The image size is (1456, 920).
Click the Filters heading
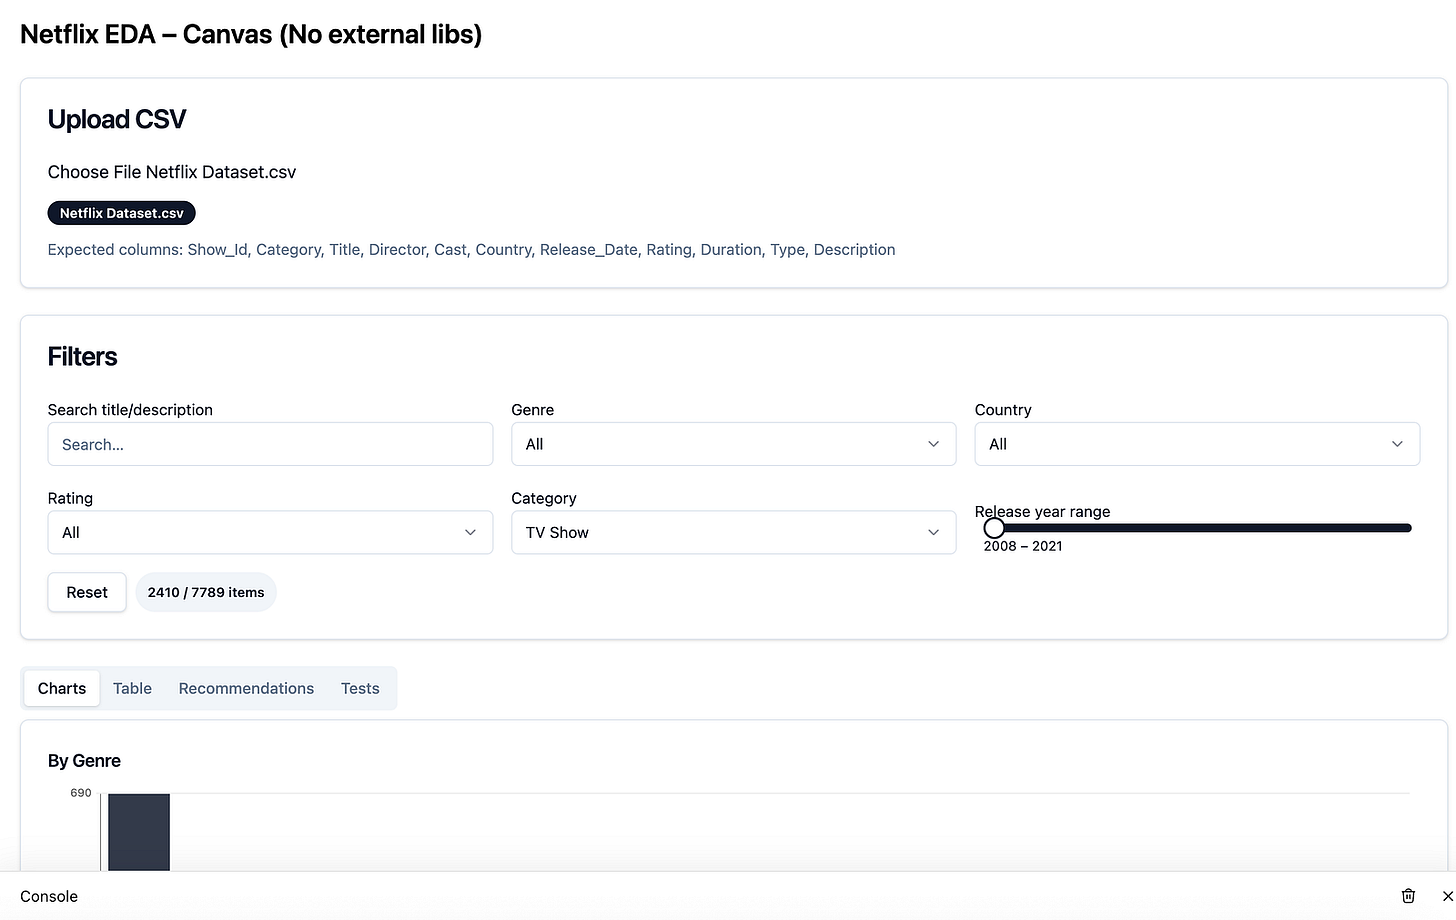coord(82,356)
